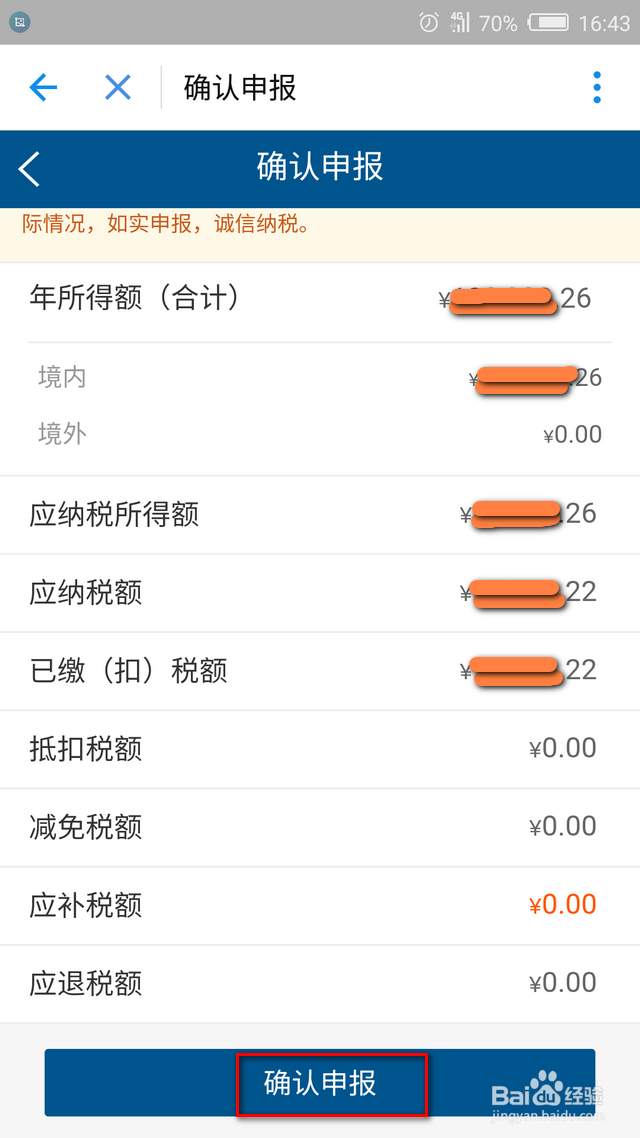The image size is (640, 1138).
Task: Close the page with the X icon
Action: coord(118,88)
